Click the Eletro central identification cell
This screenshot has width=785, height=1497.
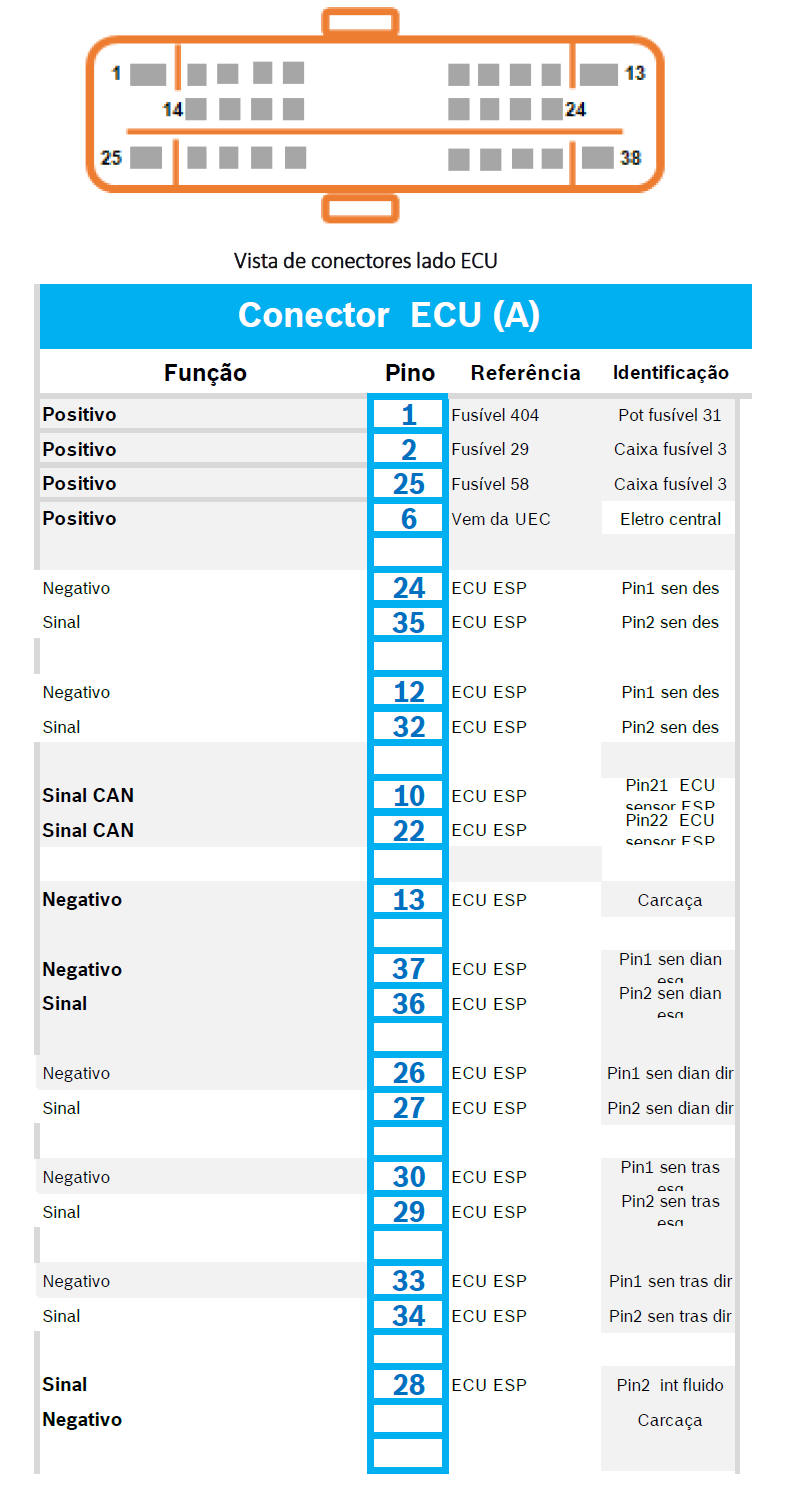click(670, 519)
